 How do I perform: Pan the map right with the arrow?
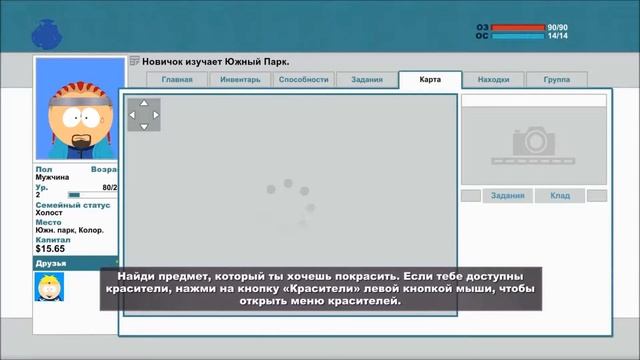[x=156, y=115]
